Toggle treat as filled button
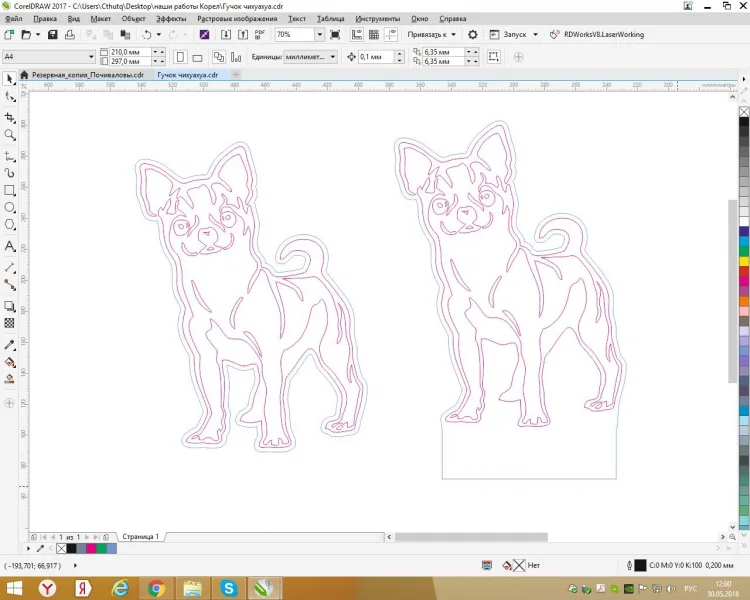This screenshot has width=750, height=600. [494, 57]
